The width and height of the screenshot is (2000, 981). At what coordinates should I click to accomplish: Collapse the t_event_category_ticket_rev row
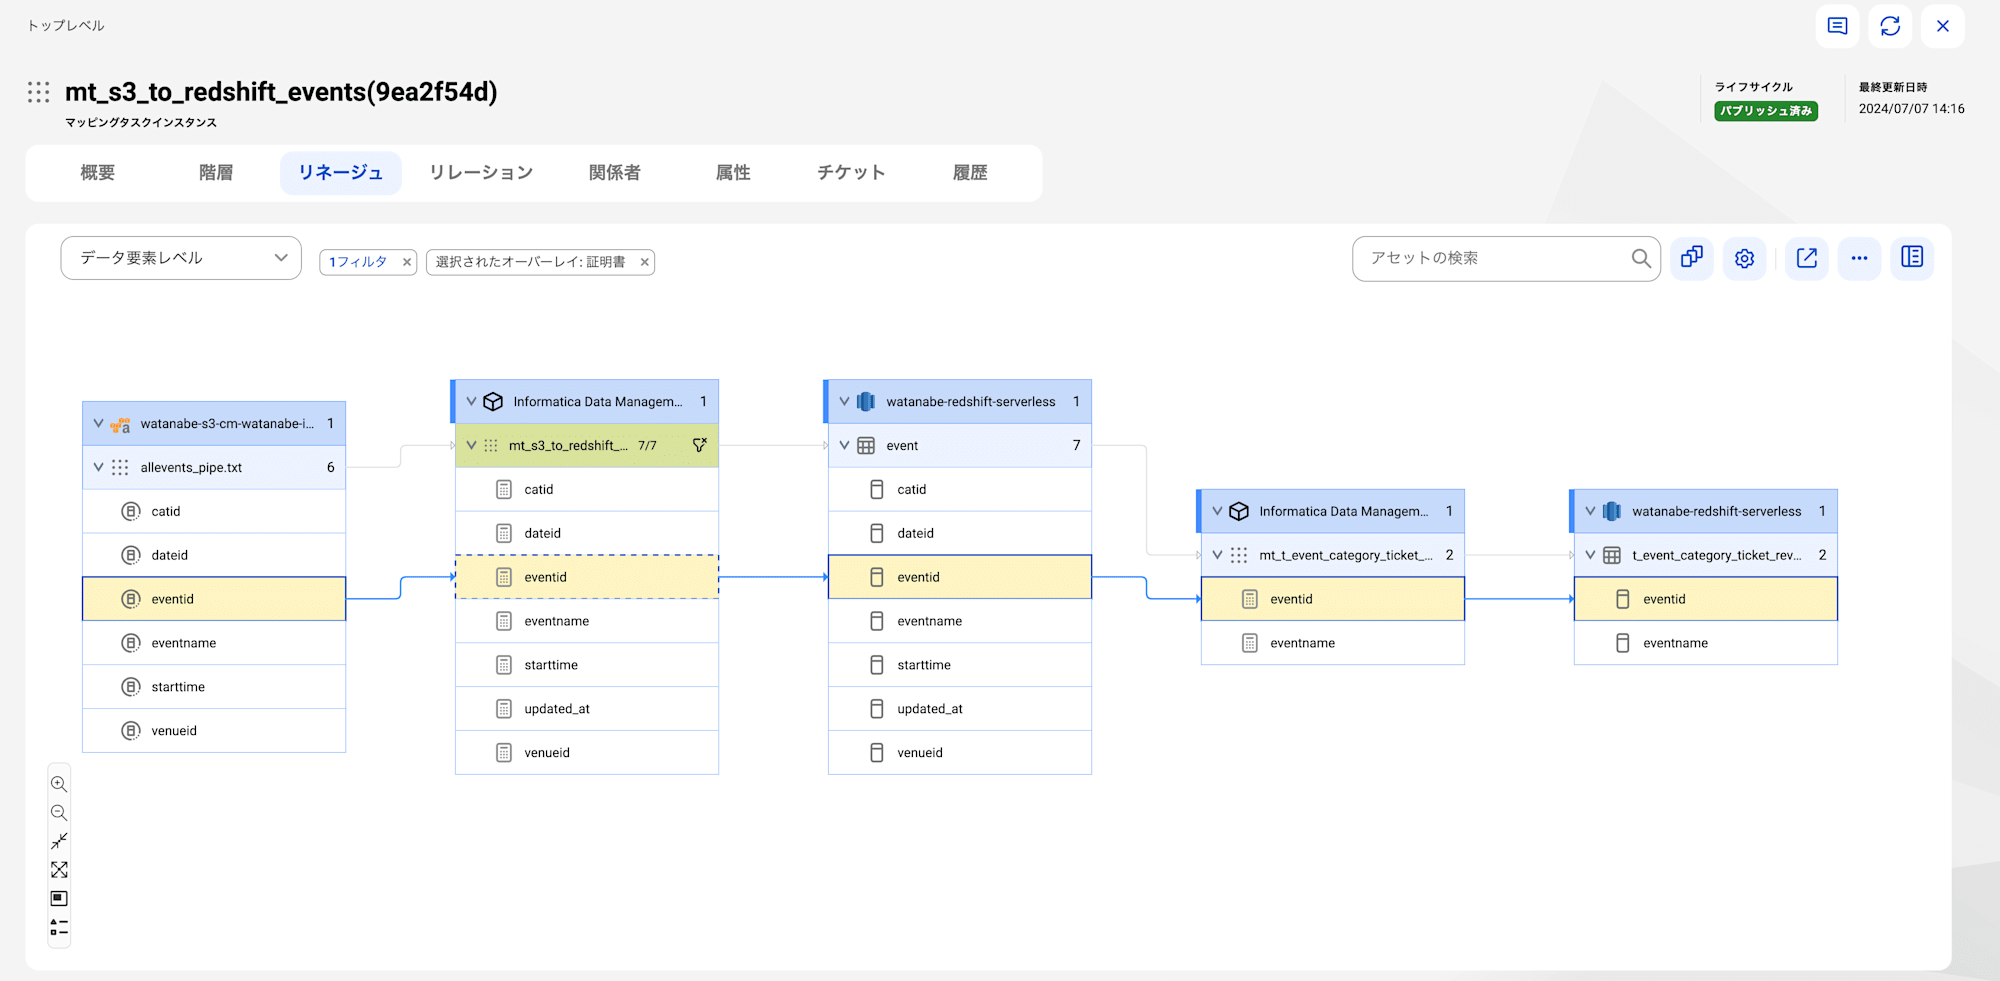1590,555
